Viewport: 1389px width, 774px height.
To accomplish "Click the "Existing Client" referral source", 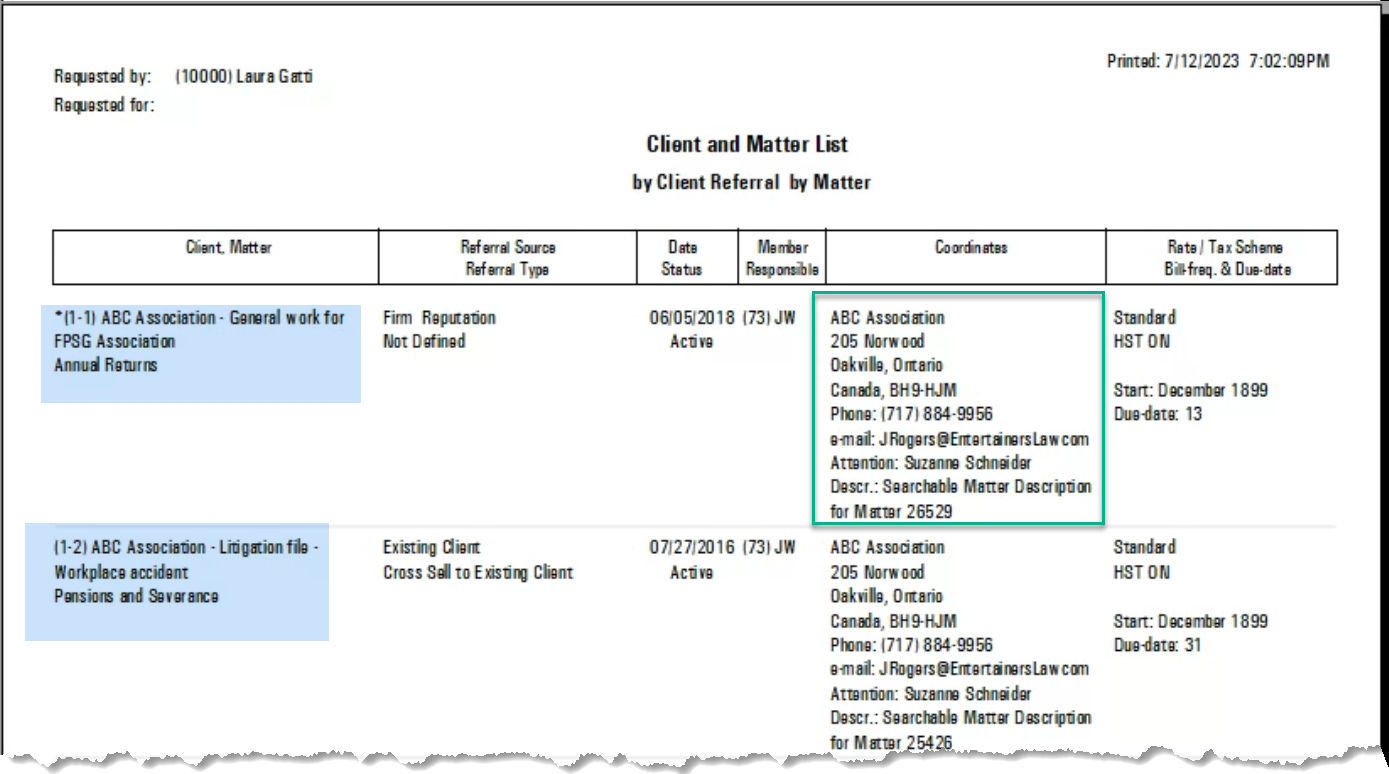I will [x=432, y=548].
